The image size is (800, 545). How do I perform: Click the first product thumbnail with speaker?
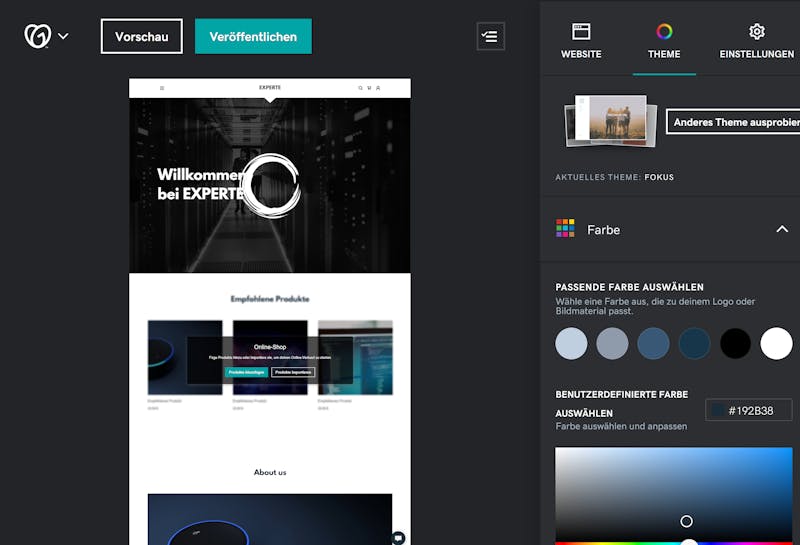tap(185, 357)
